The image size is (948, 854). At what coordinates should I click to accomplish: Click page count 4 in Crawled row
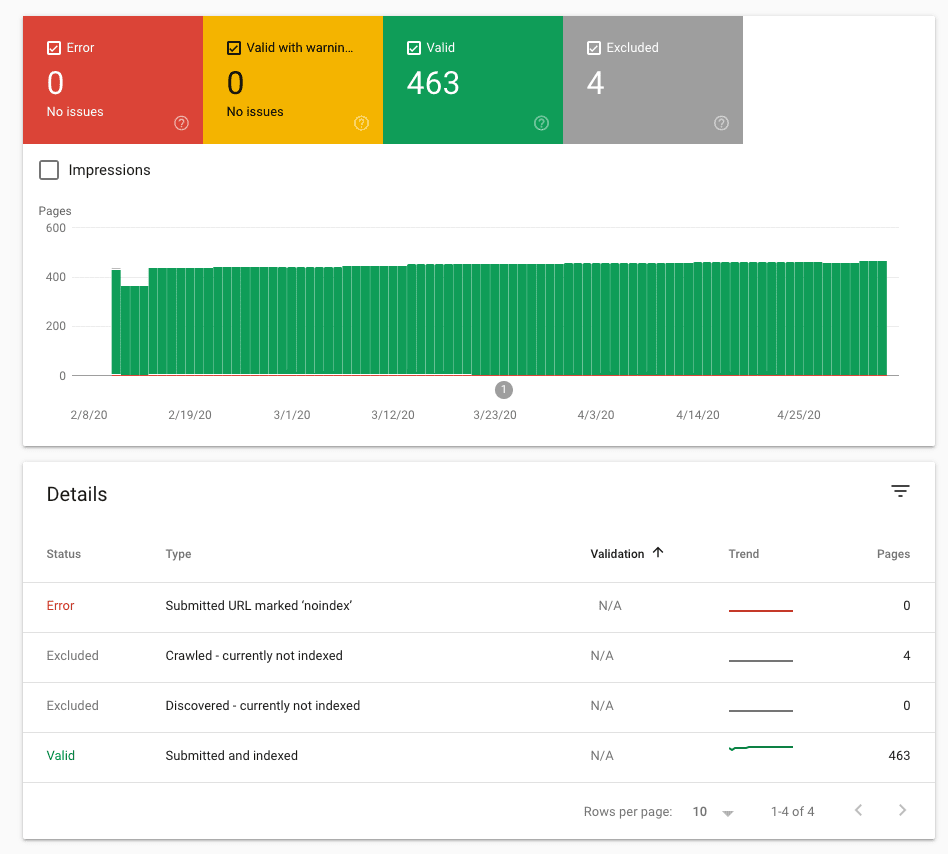pos(906,656)
